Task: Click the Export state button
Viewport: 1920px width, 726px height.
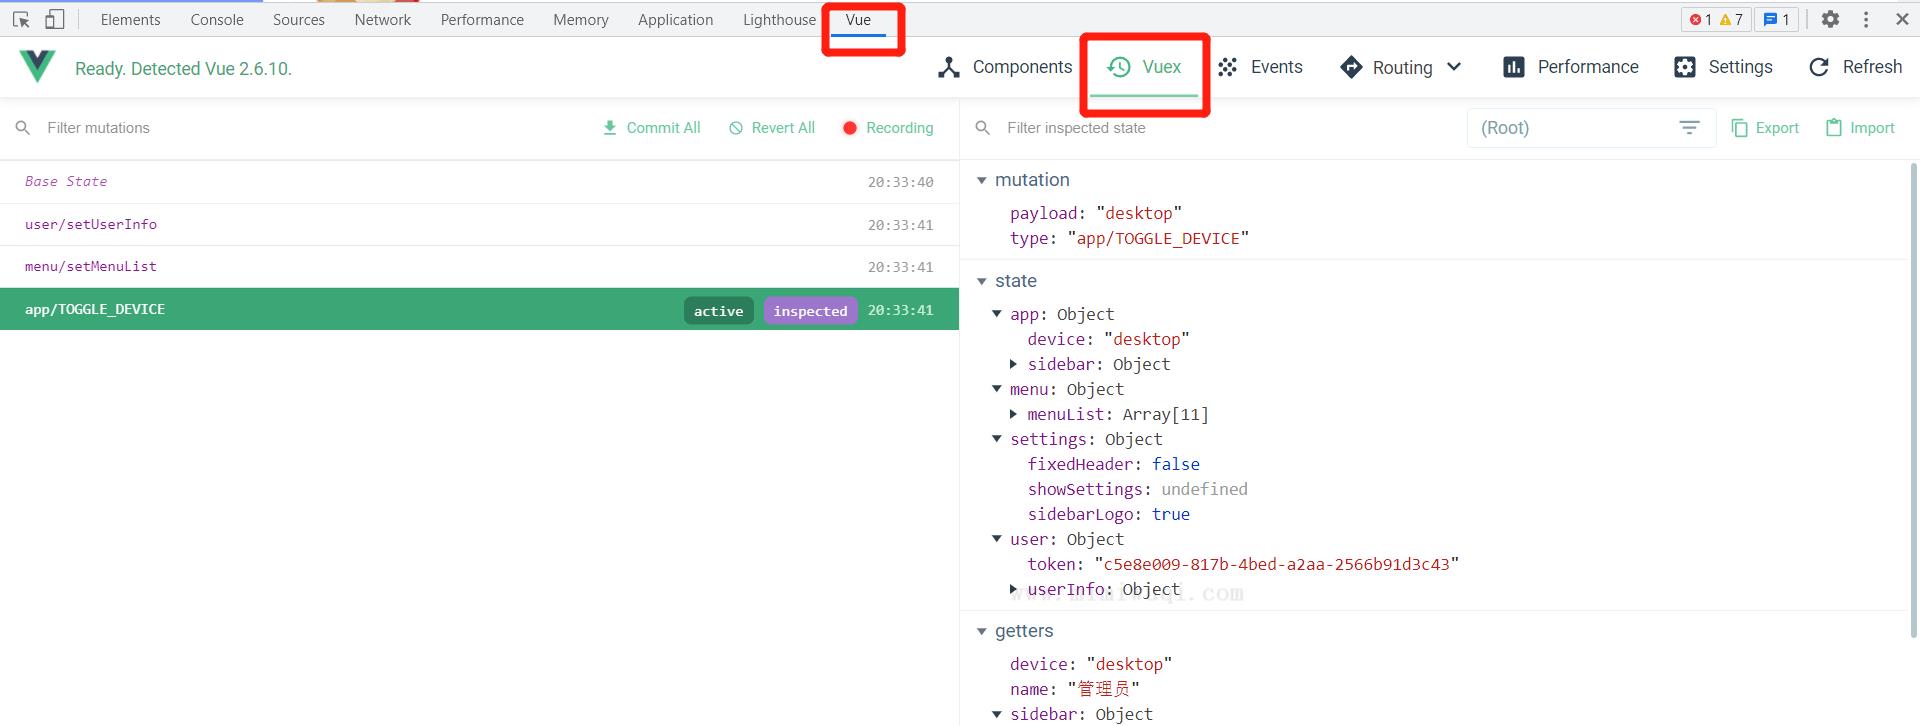Action: click(1765, 128)
